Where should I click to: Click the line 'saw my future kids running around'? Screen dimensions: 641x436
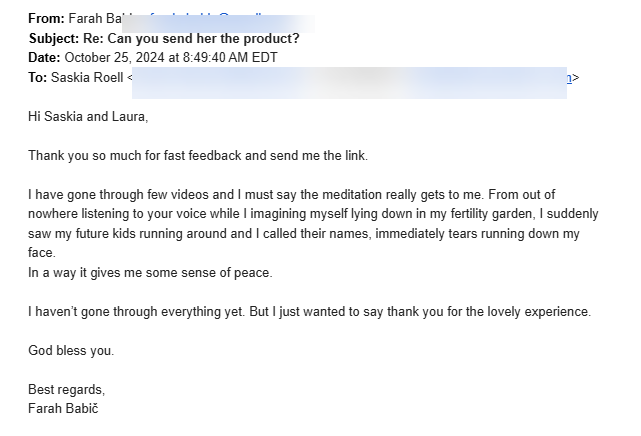tap(140, 233)
